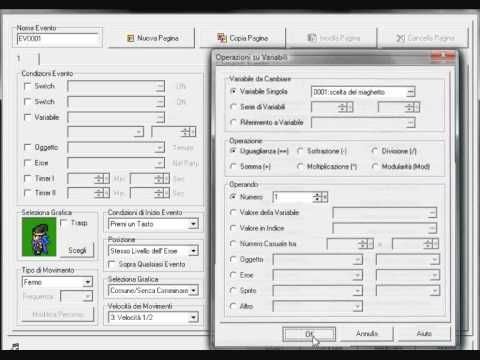
Task: Select Riferimento a Variabile radio button
Action: (233, 122)
